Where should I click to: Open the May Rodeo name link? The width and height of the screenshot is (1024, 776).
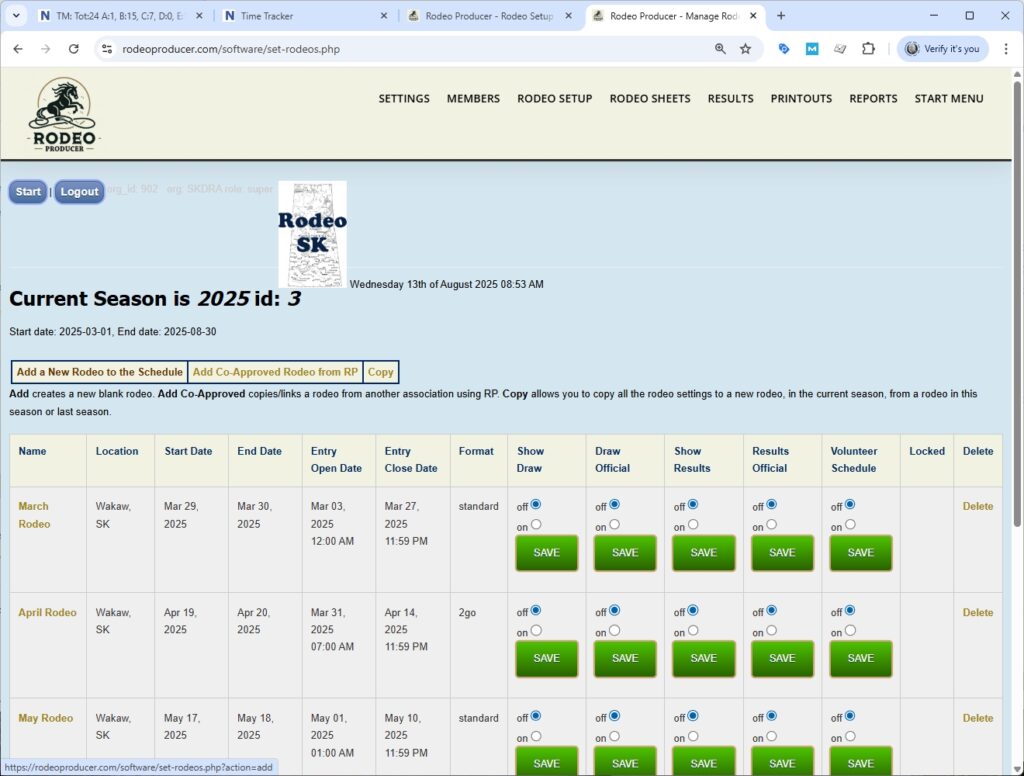click(x=45, y=718)
